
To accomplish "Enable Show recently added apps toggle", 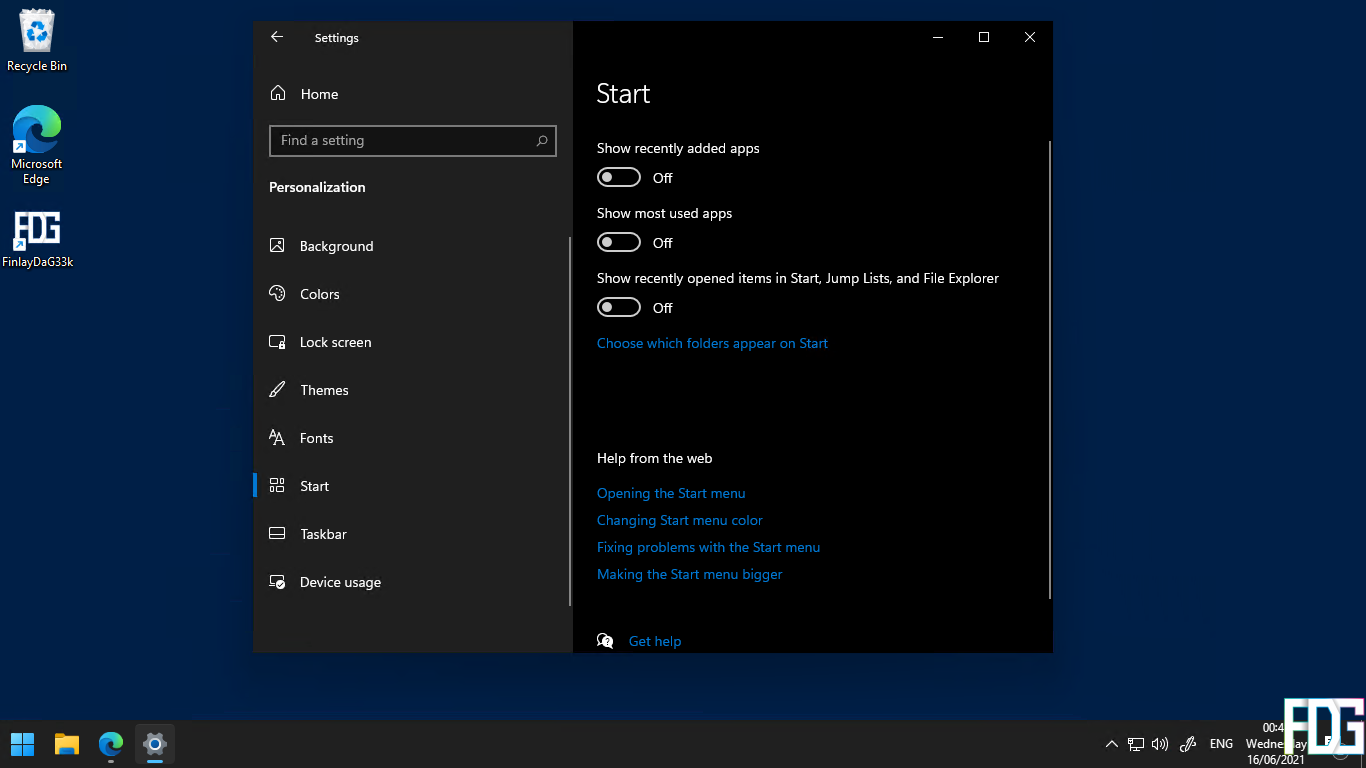I will pyautogui.click(x=619, y=178).
